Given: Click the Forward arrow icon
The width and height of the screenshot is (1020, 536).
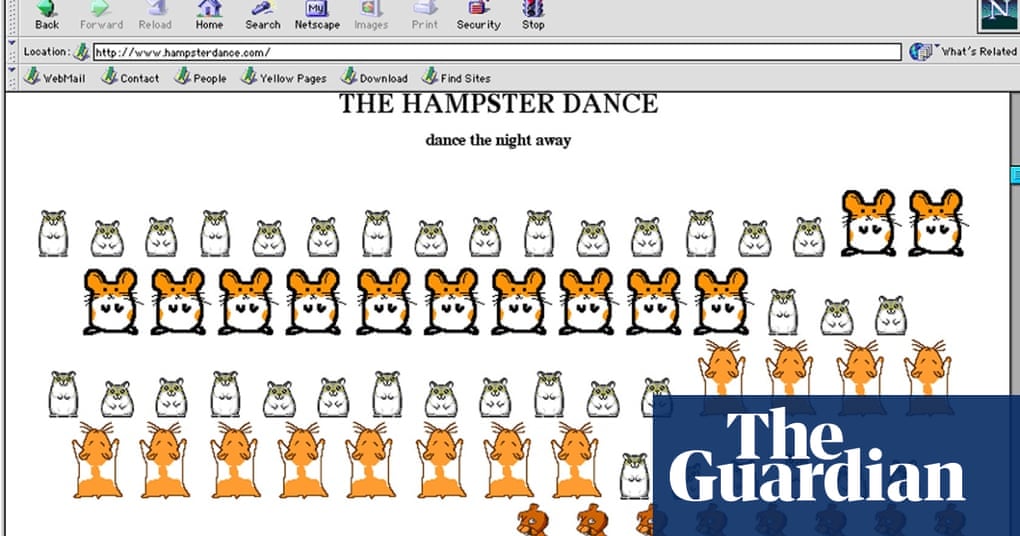Looking at the screenshot, I should point(100,8).
